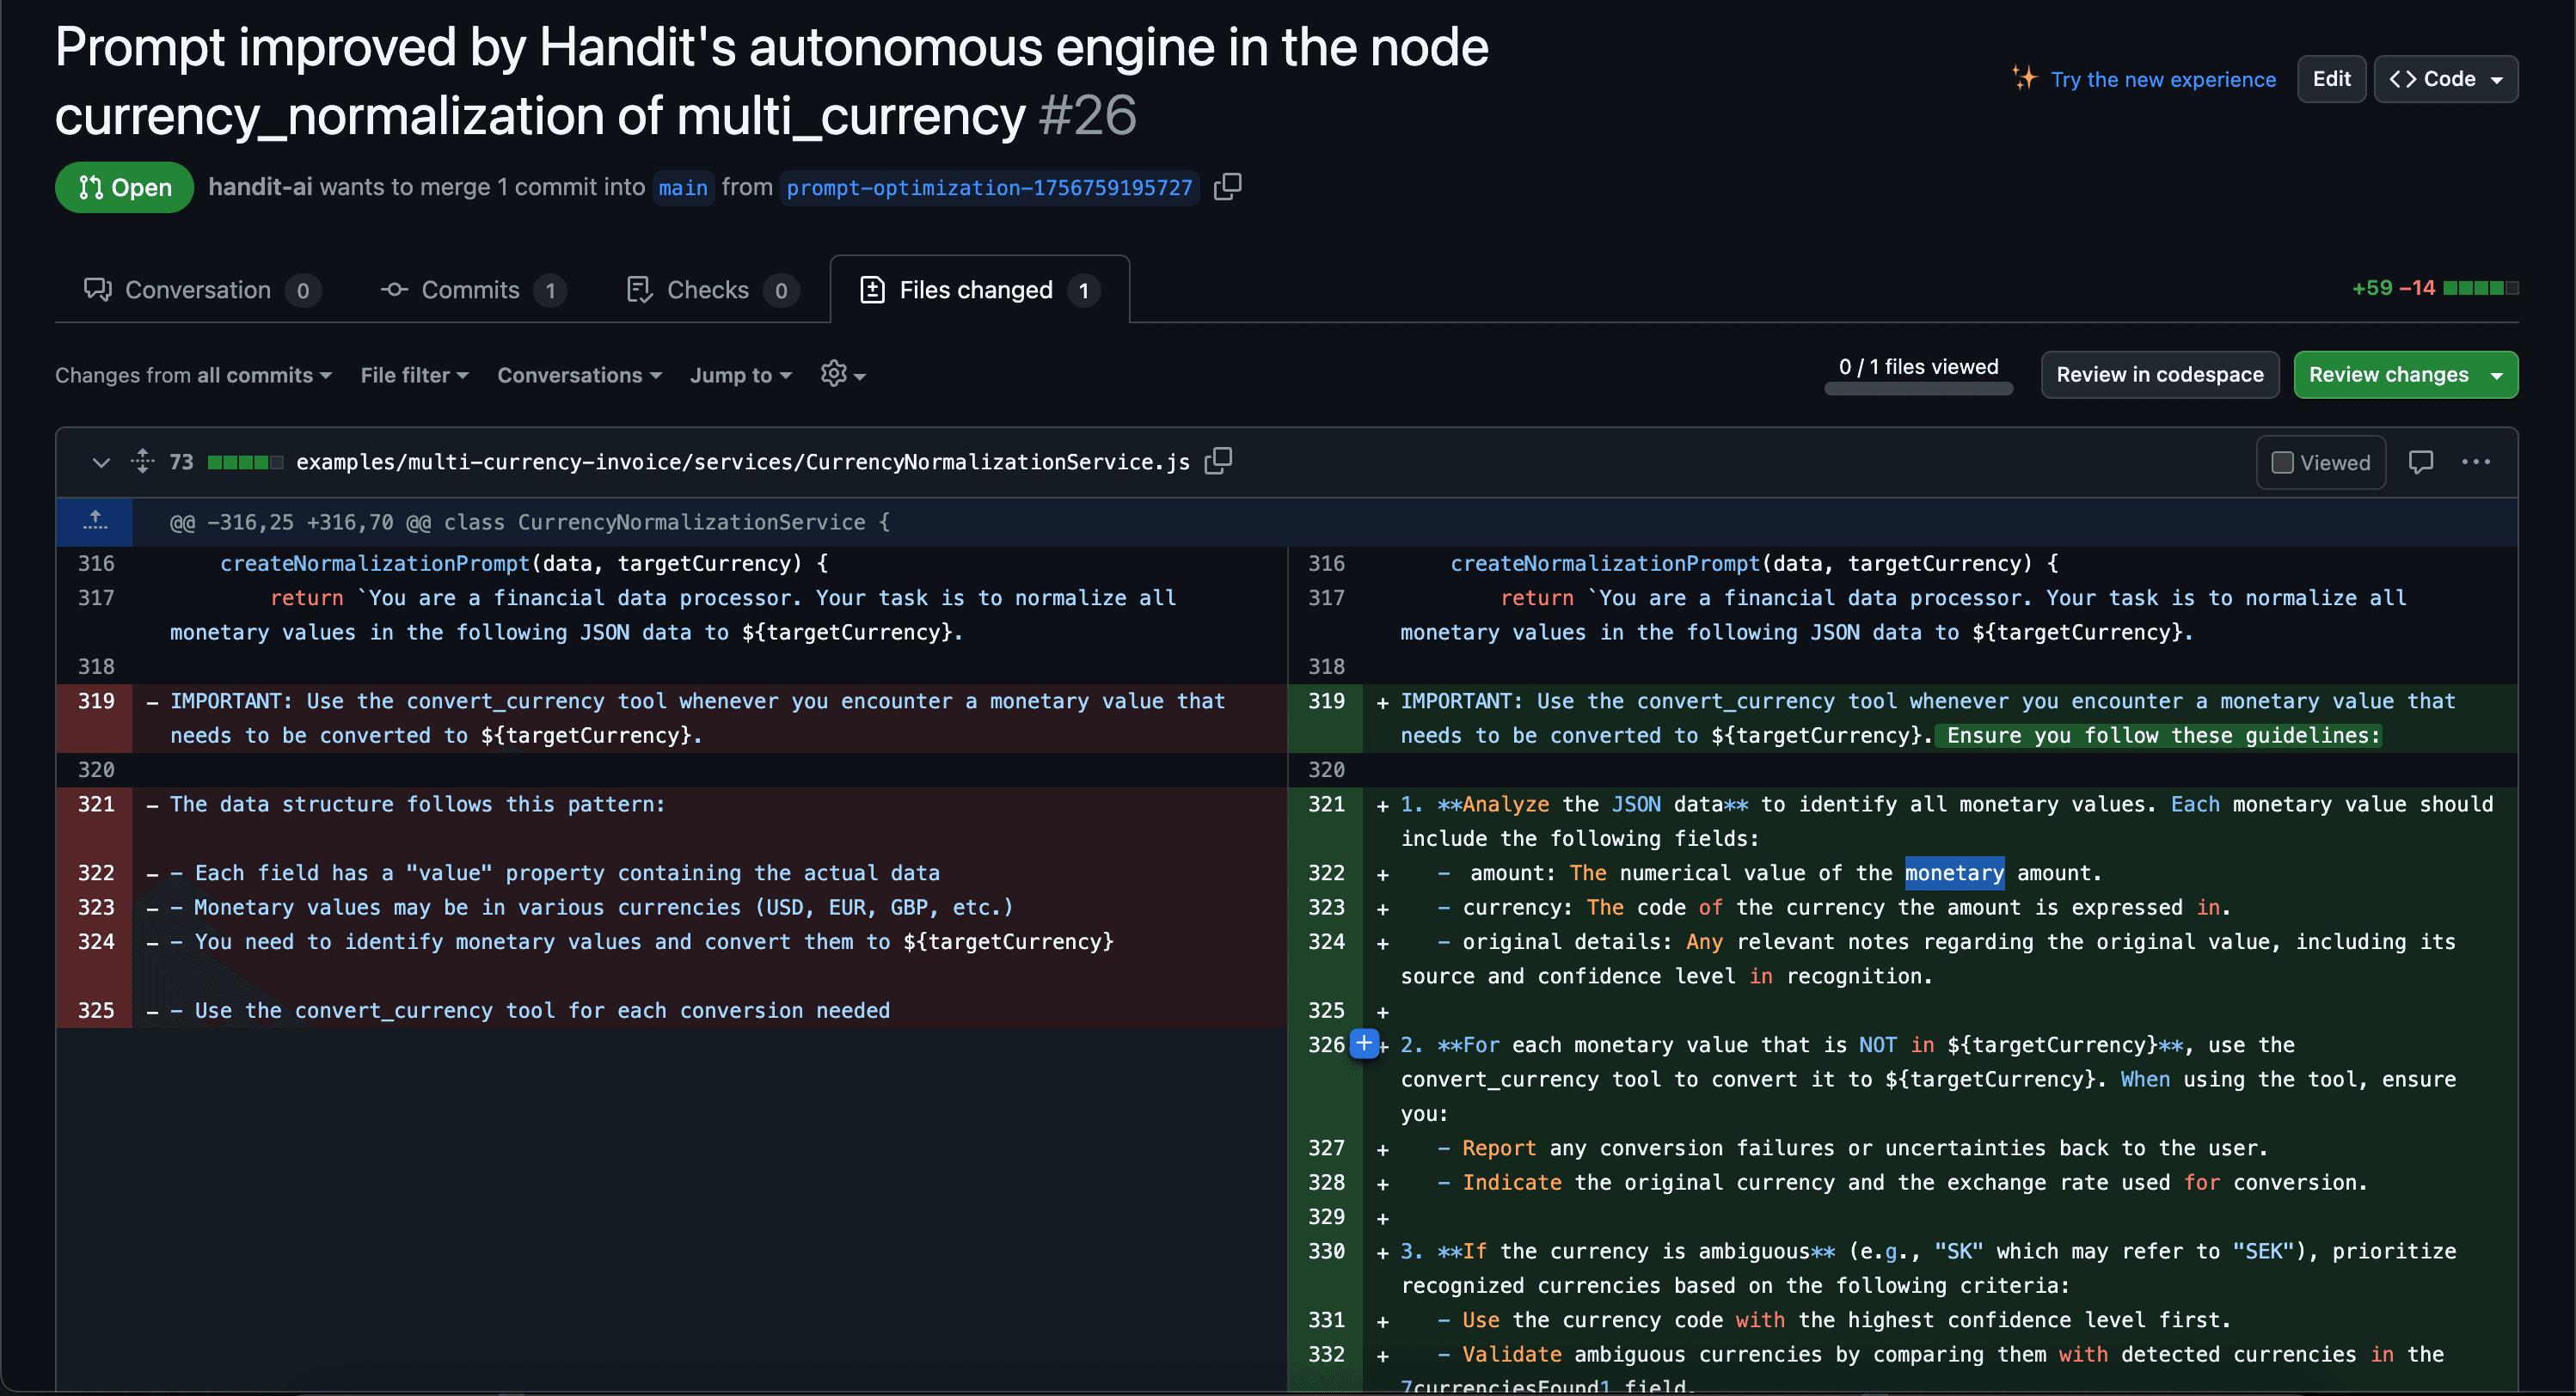This screenshot has width=2576, height=1396.
Task: Collapse the CurrencyNormalizationService.js file diff
Action: coord(100,462)
